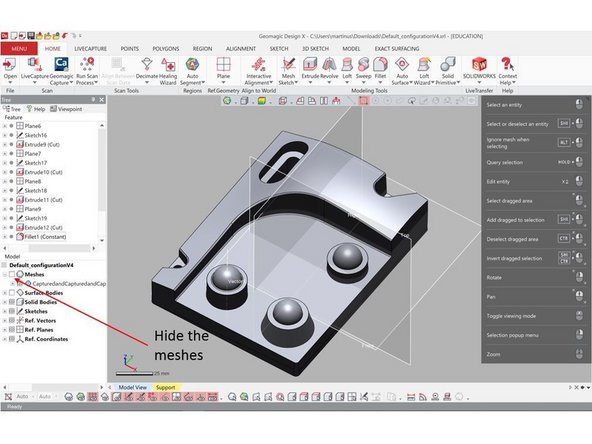Open the Mesh Sketch dropdown arrow
Viewport: 592px width, 444px height.
click(296, 83)
